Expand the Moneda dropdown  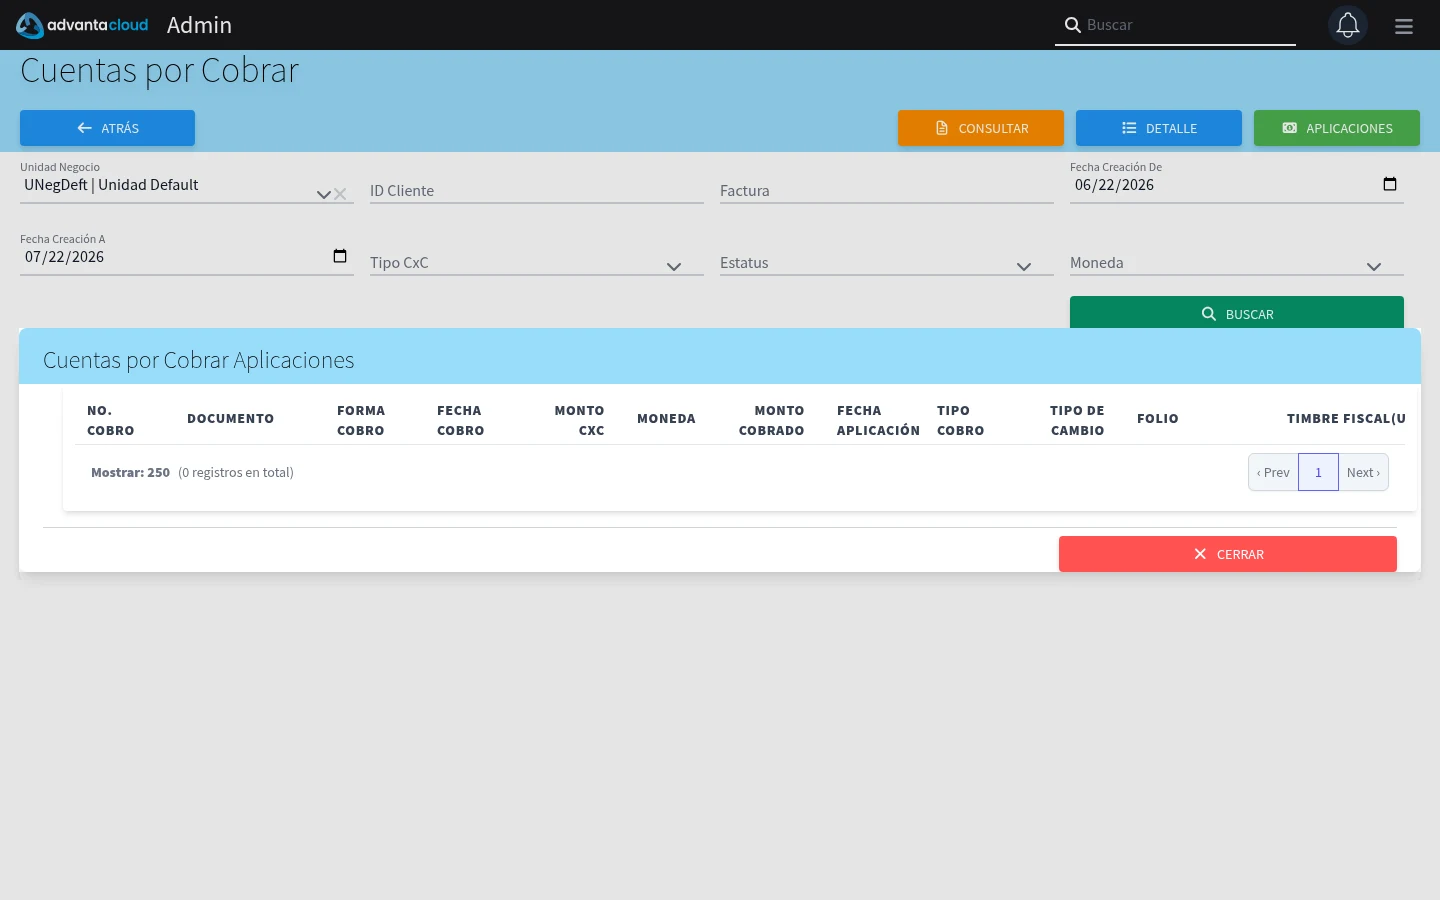[x=1374, y=266]
